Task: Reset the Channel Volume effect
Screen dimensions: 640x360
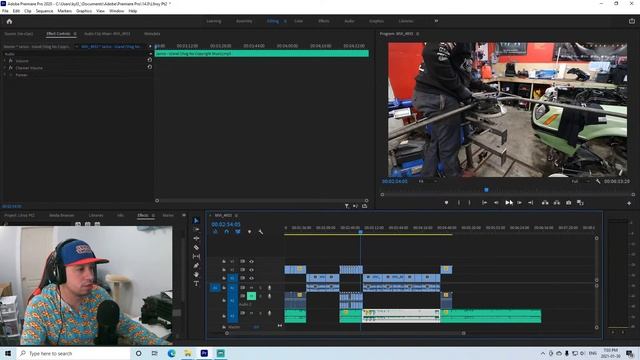Action: pyautogui.click(x=150, y=67)
